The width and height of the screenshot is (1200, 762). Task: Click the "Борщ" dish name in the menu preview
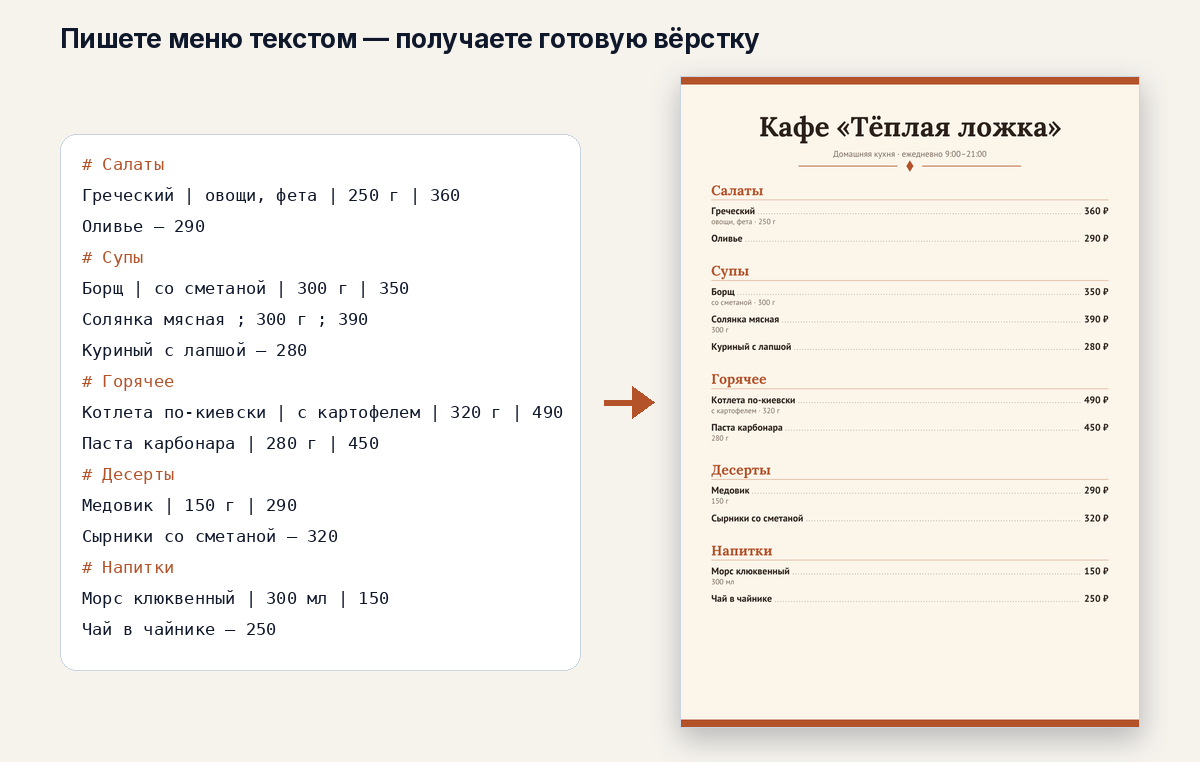[723, 292]
